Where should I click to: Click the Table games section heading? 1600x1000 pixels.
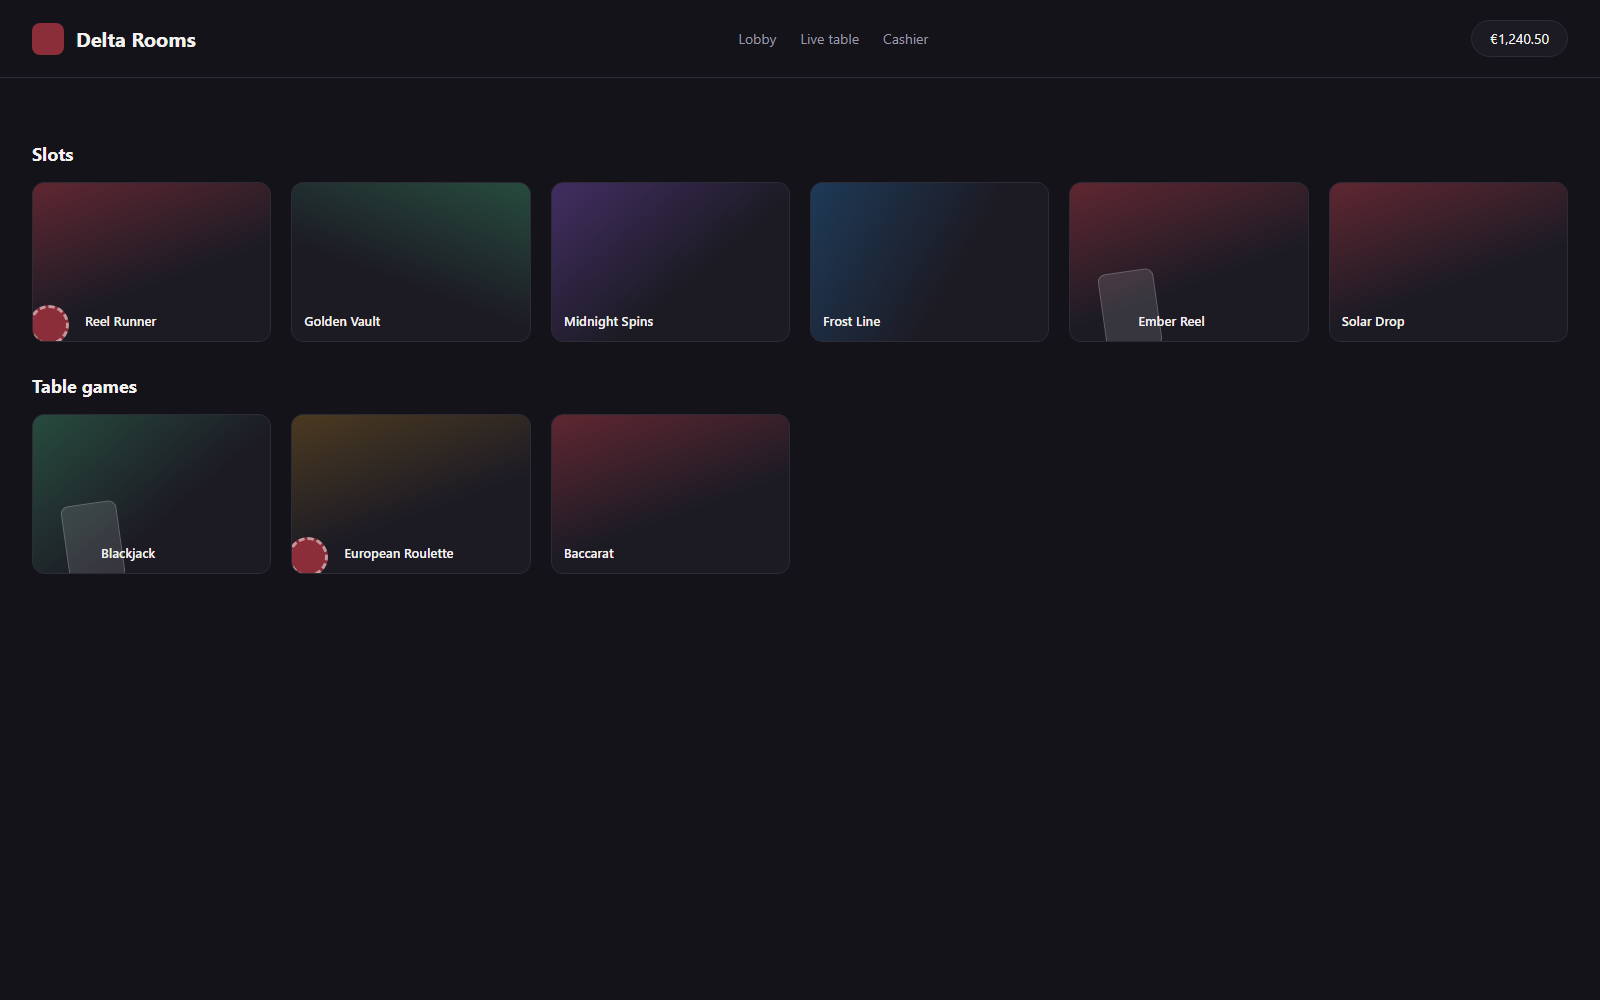pyautogui.click(x=84, y=387)
